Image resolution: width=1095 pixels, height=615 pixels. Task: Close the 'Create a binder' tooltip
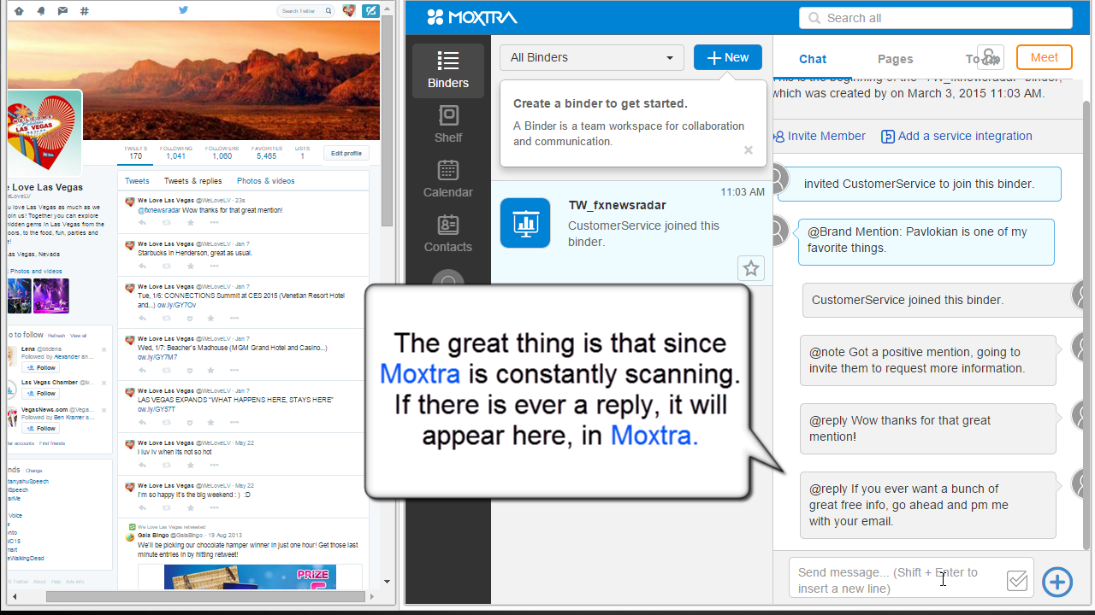(x=748, y=150)
